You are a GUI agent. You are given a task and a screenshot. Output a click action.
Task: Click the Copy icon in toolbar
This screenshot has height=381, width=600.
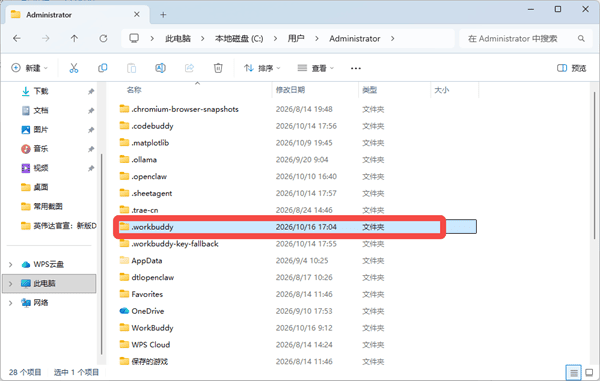(103, 68)
